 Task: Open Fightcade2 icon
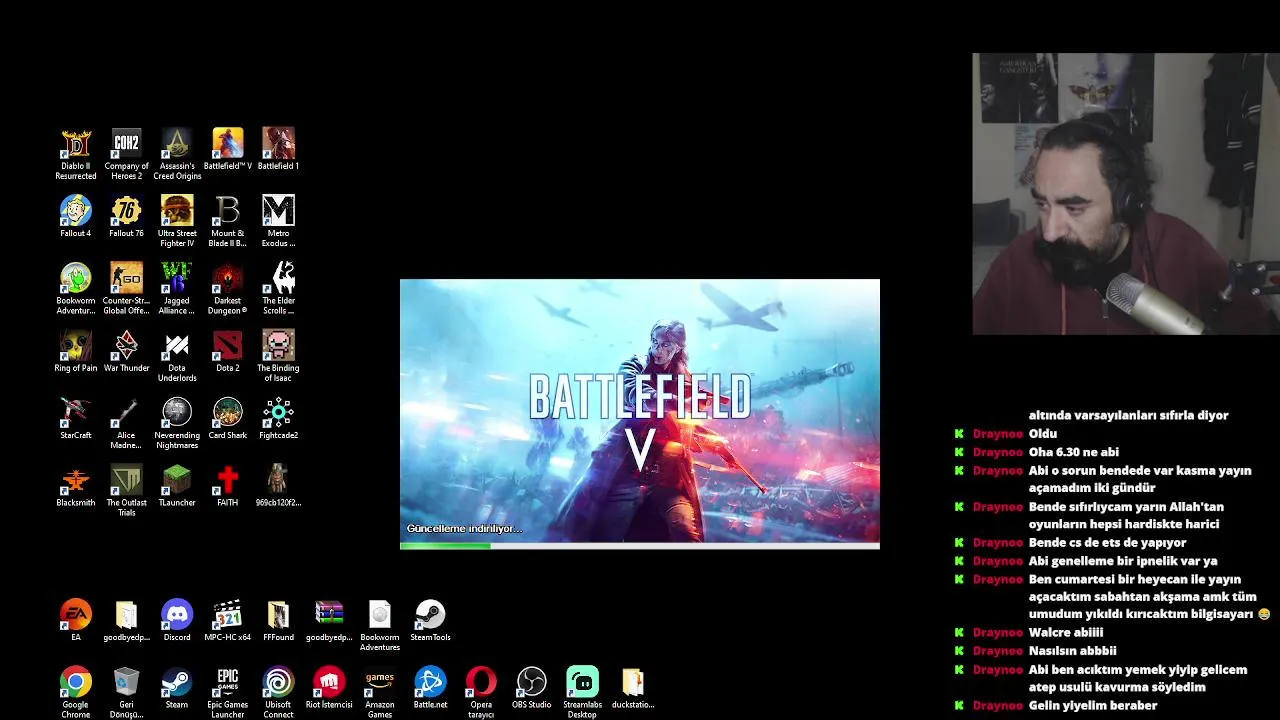point(278,418)
